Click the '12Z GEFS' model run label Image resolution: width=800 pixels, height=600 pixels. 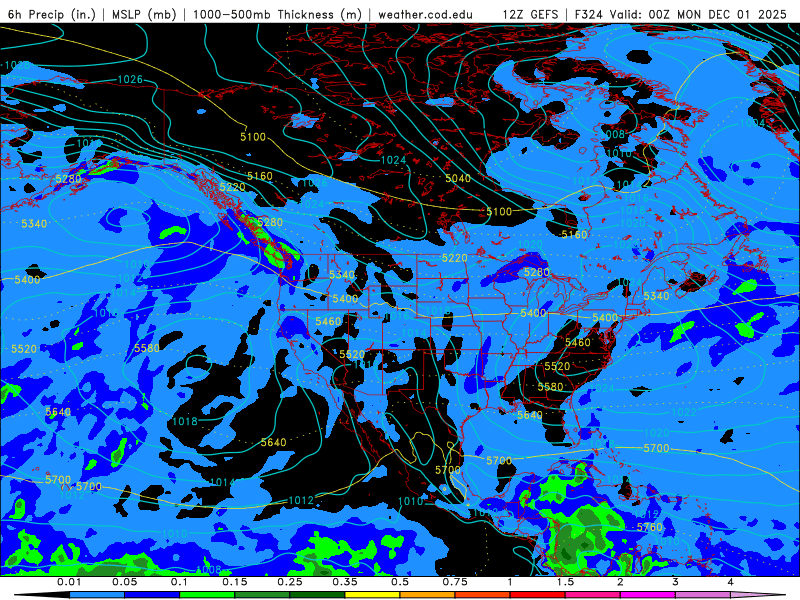pyautogui.click(x=531, y=14)
